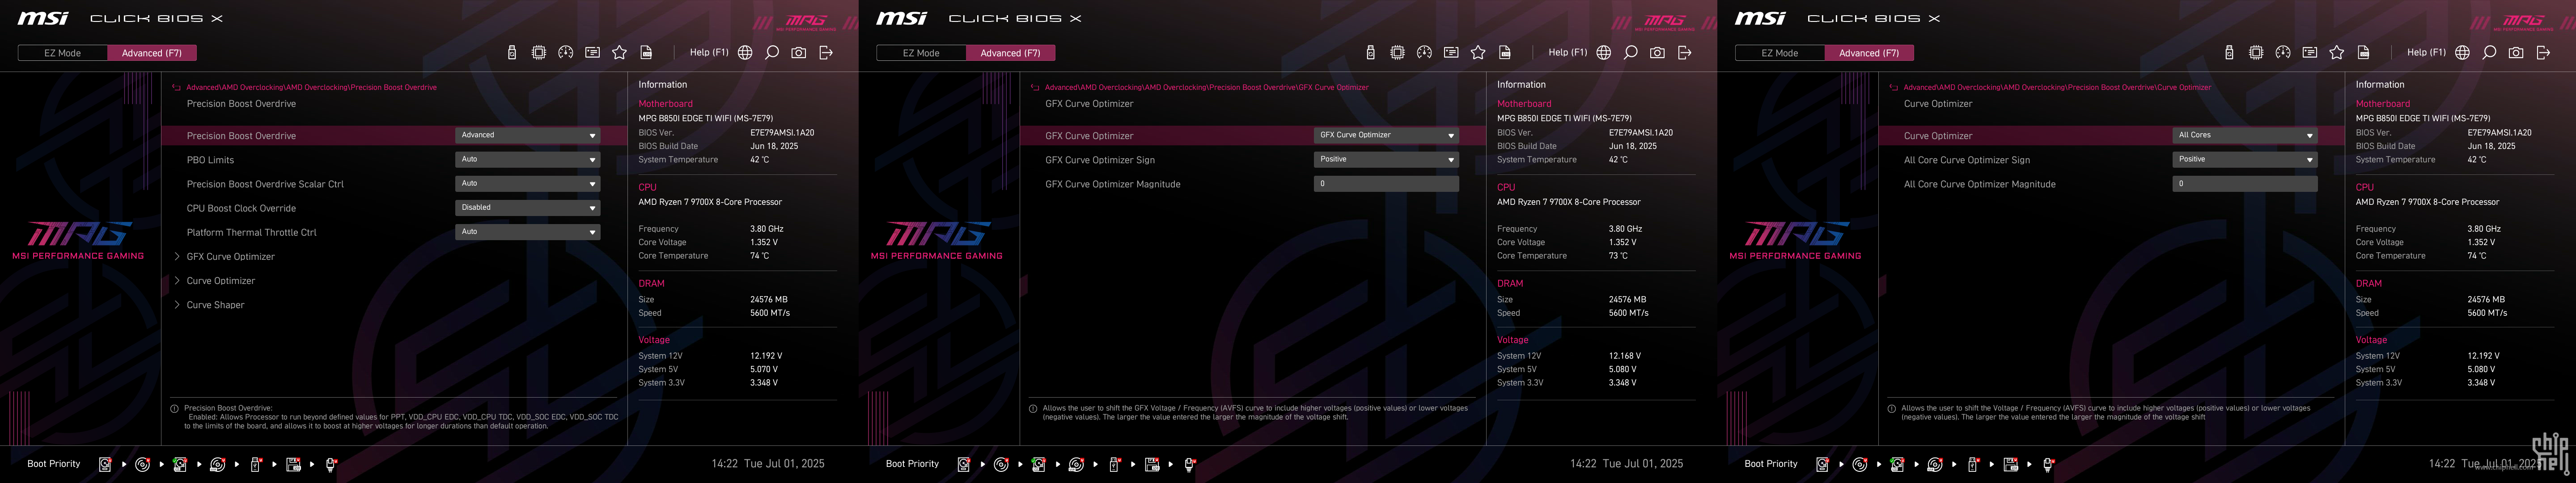The height and width of the screenshot is (483, 2576).
Task: Select Advanced (F7) tab in right screen
Action: (1870, 53)
